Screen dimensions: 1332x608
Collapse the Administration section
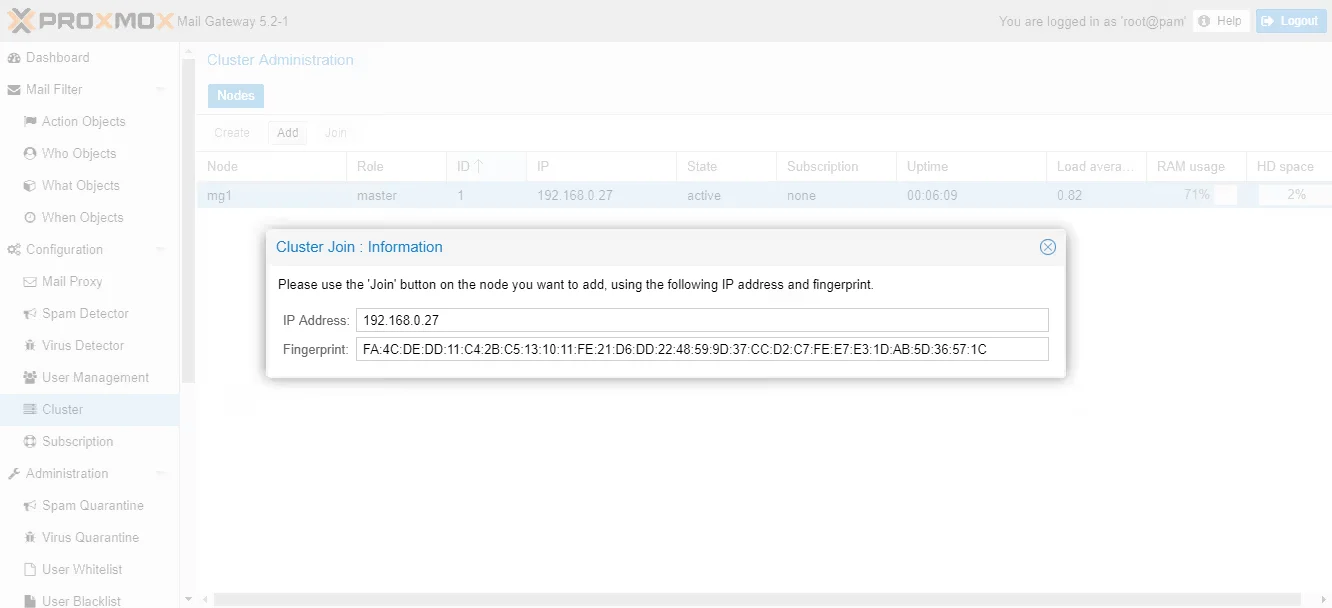[160, 473]
